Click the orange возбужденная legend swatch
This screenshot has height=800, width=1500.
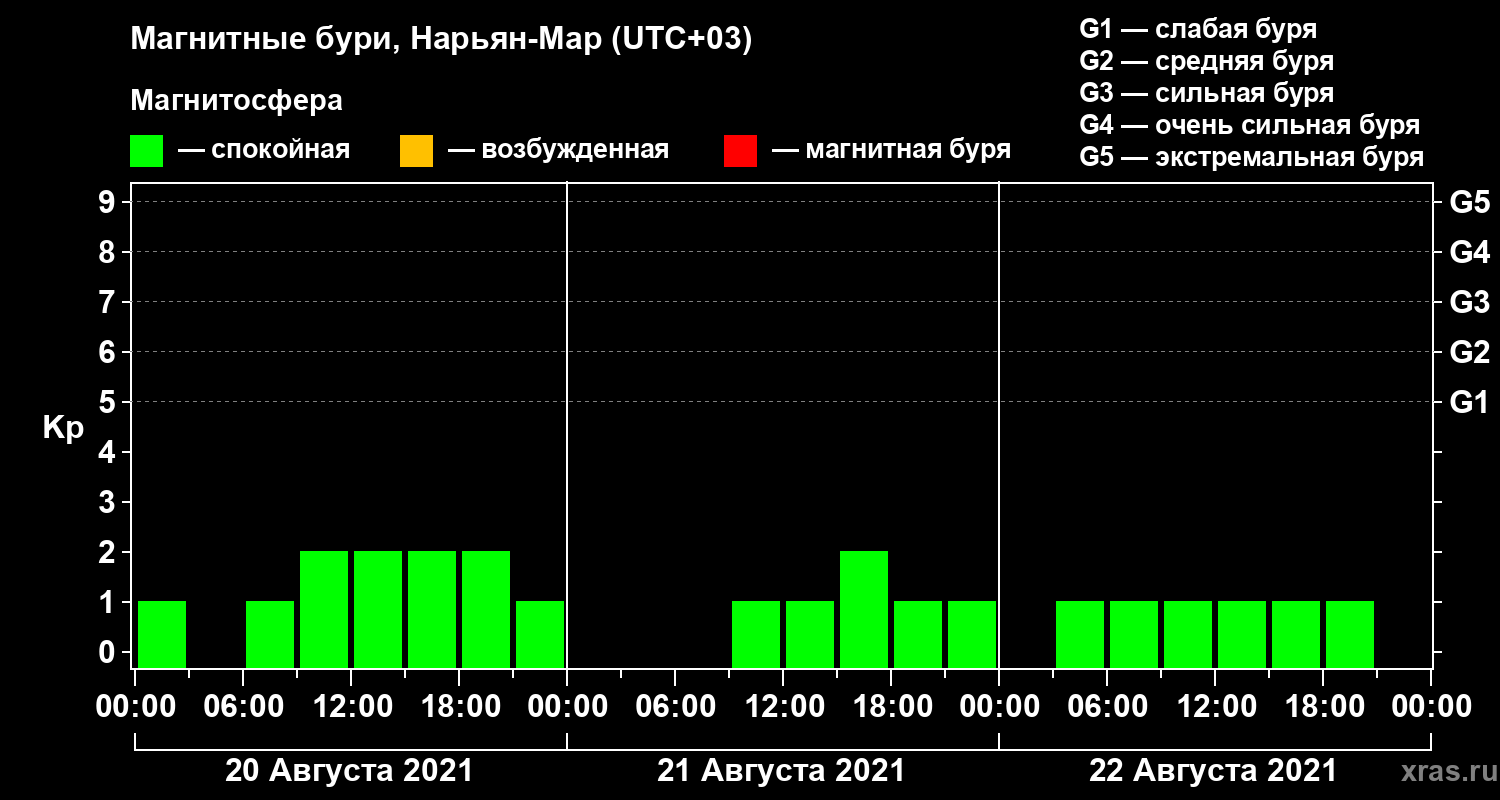click(x=416, y=151)
